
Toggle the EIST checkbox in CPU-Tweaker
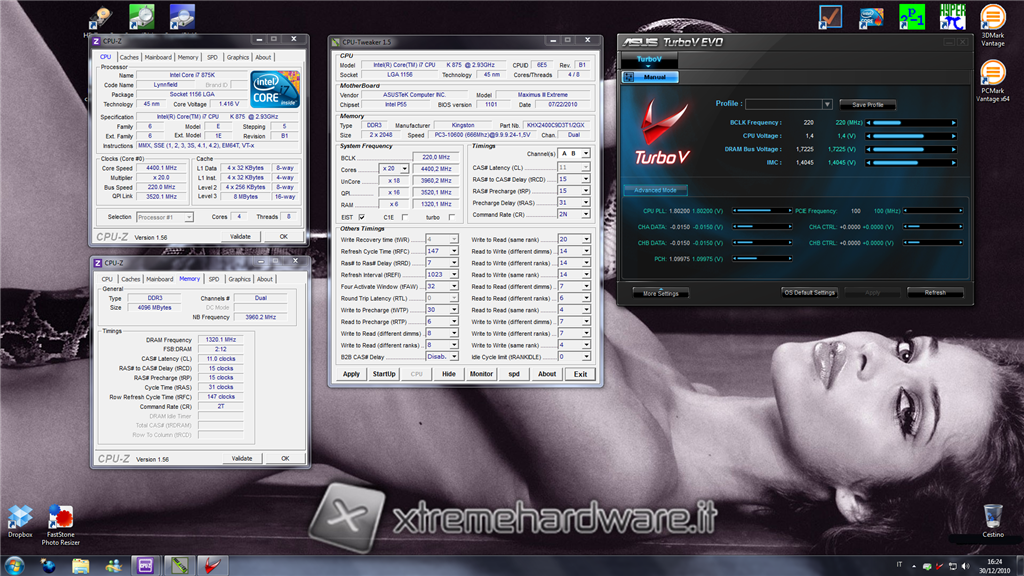(361, 217)
